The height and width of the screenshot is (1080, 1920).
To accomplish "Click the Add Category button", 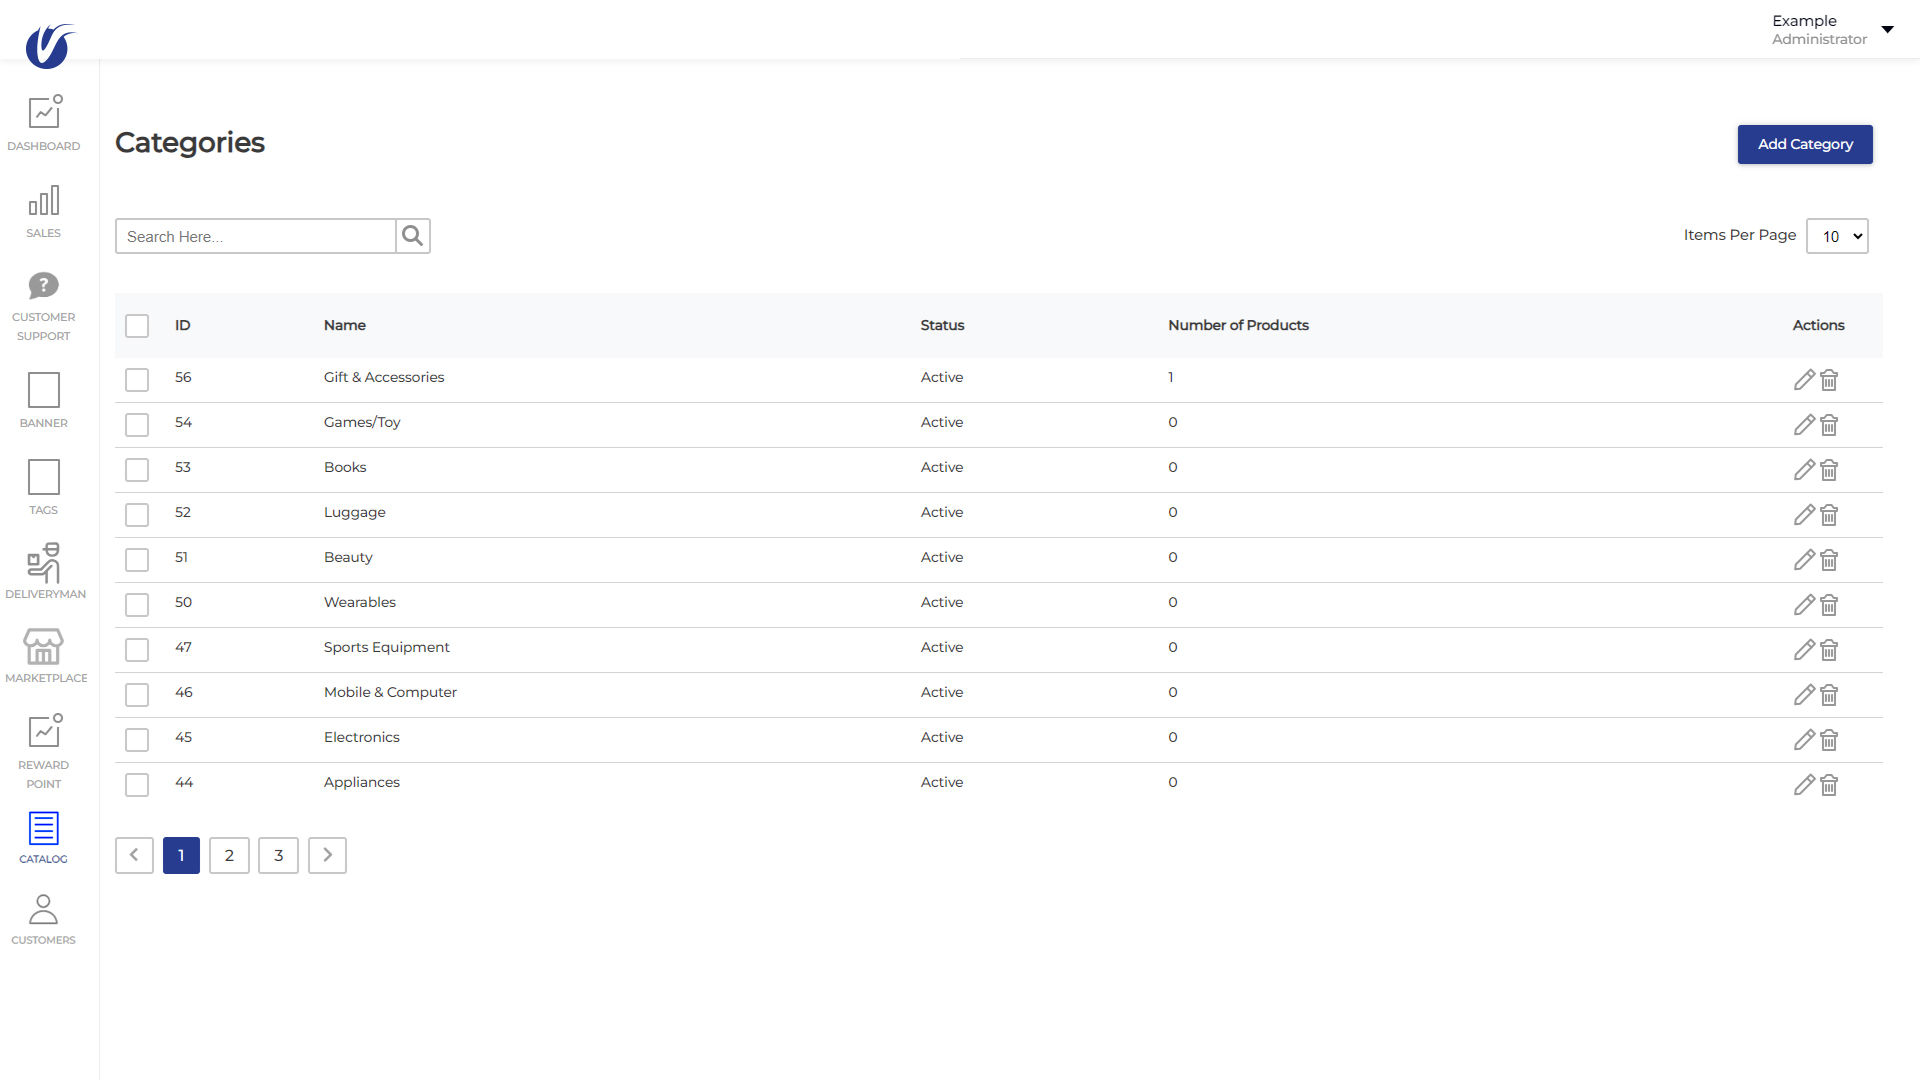I will click(1804, 144).
